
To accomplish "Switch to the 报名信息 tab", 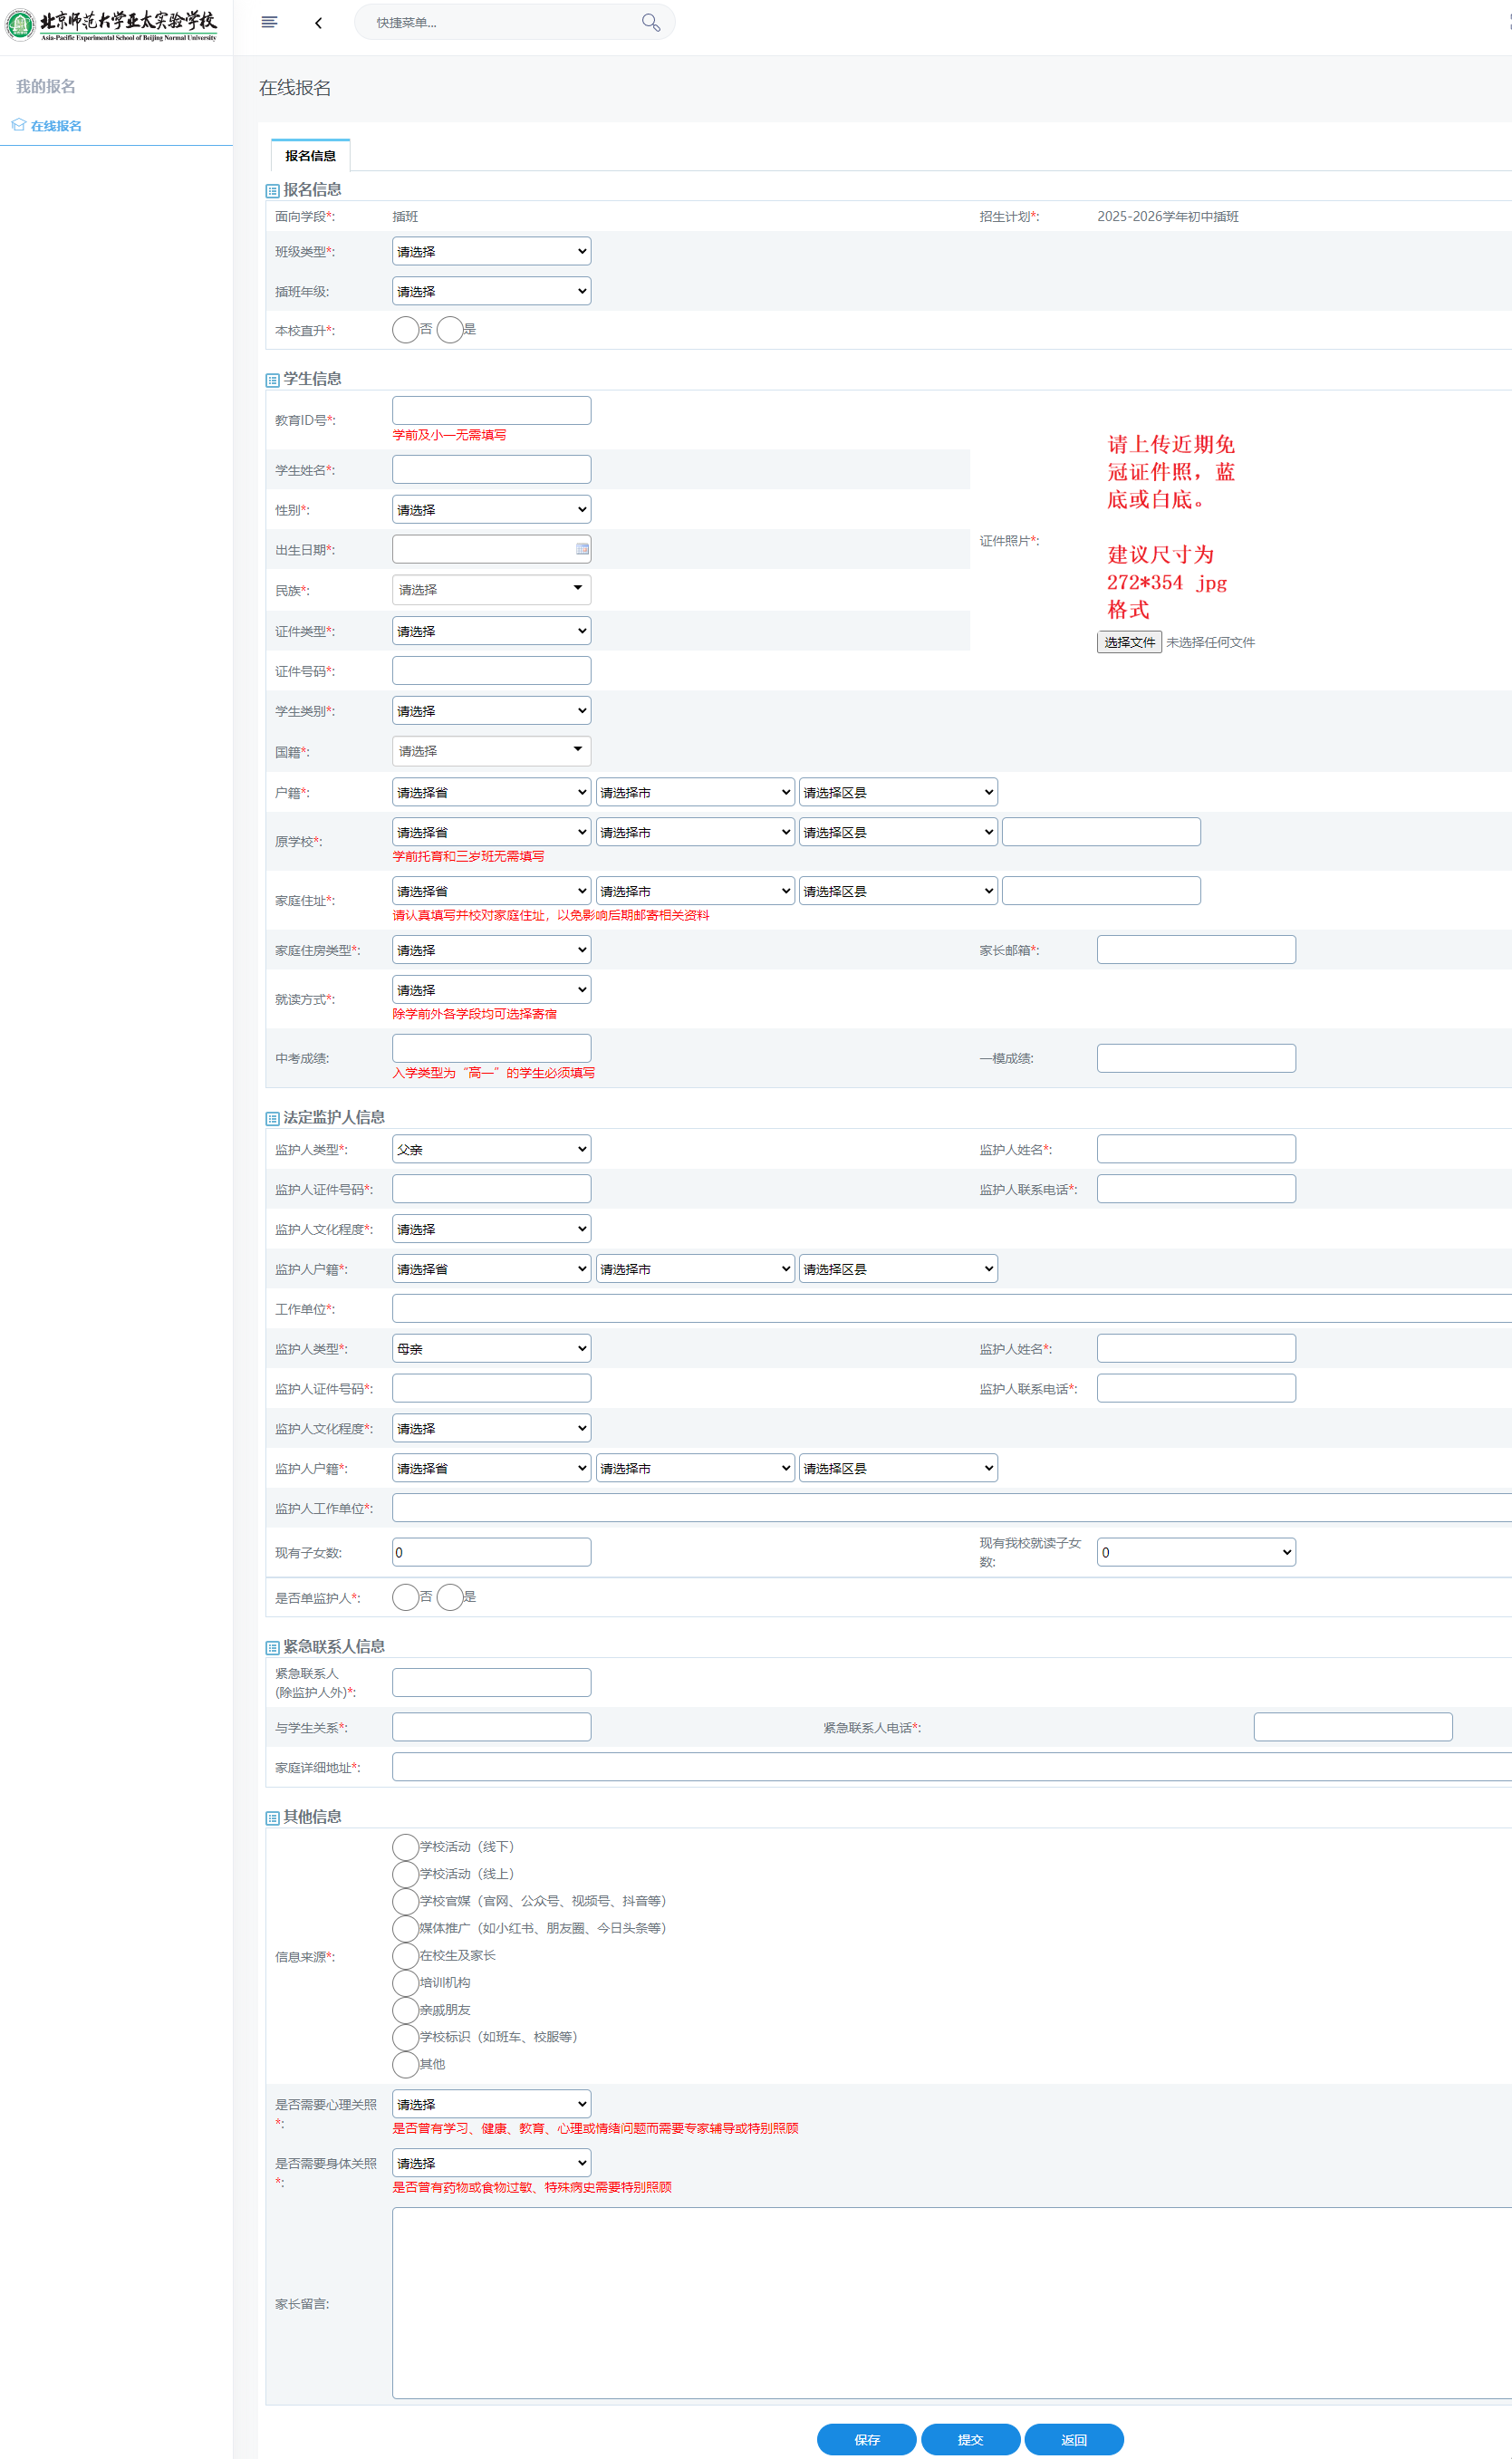I will click(310, 156).
